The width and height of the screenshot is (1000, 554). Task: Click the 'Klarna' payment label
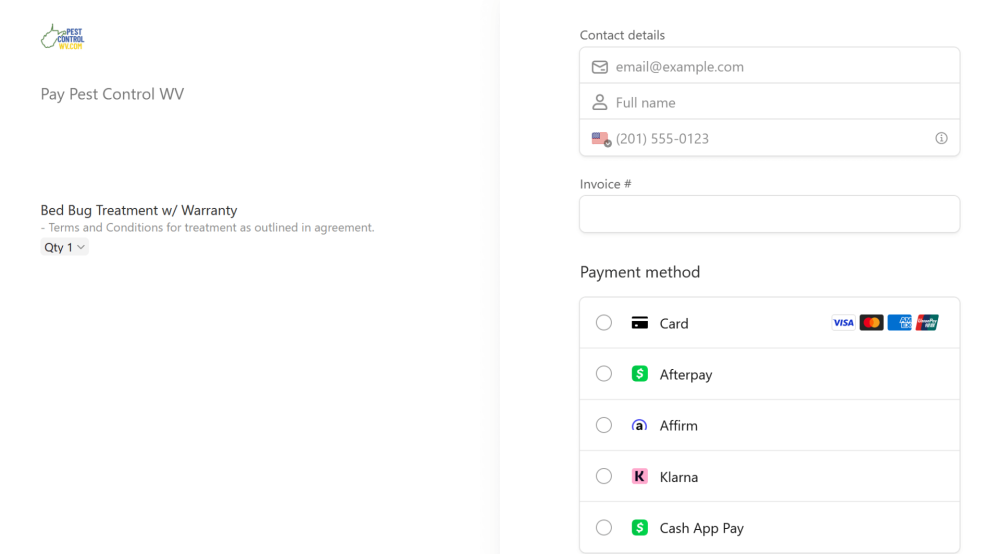click(679, 477)
